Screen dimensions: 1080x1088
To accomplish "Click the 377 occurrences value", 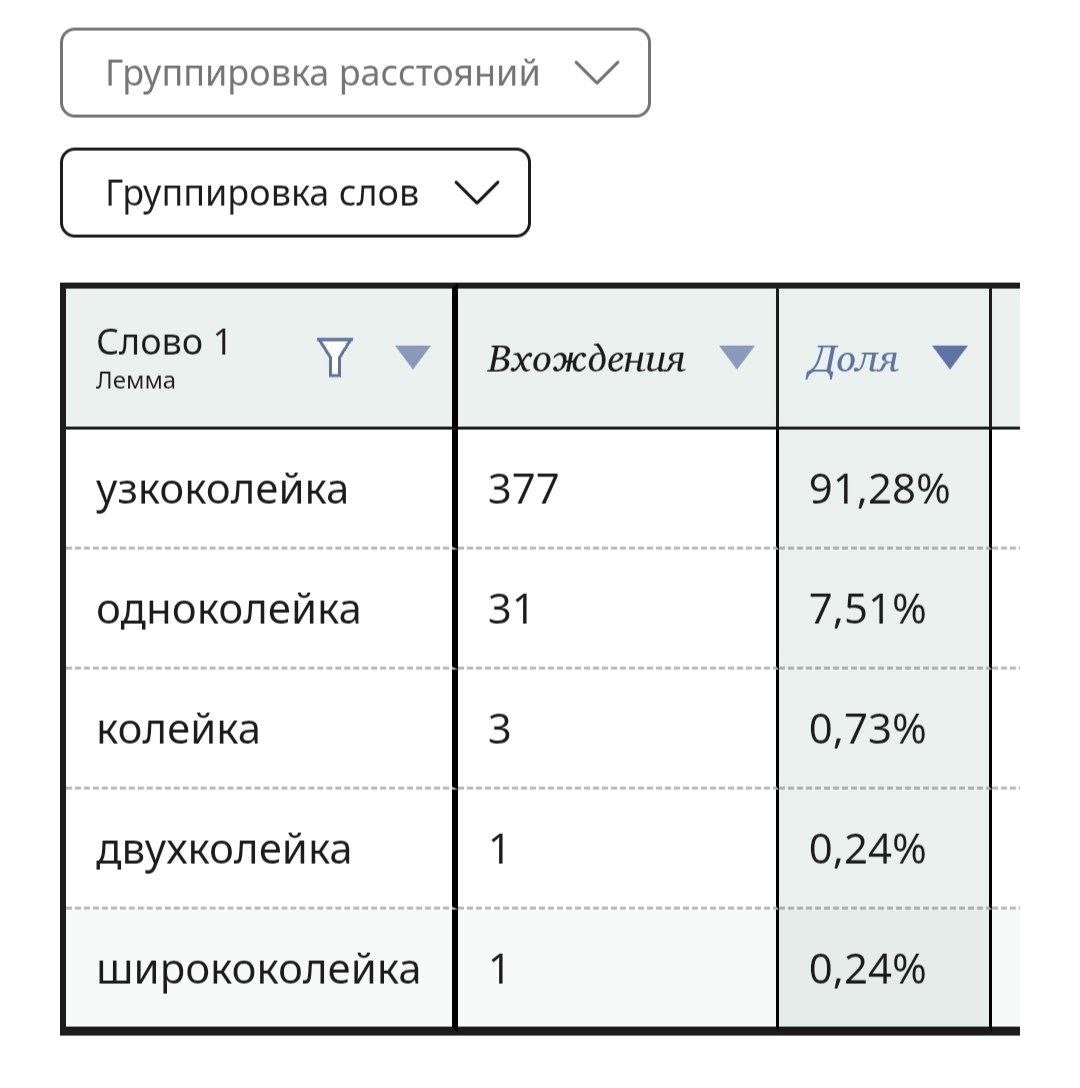I will coord(523,488).
